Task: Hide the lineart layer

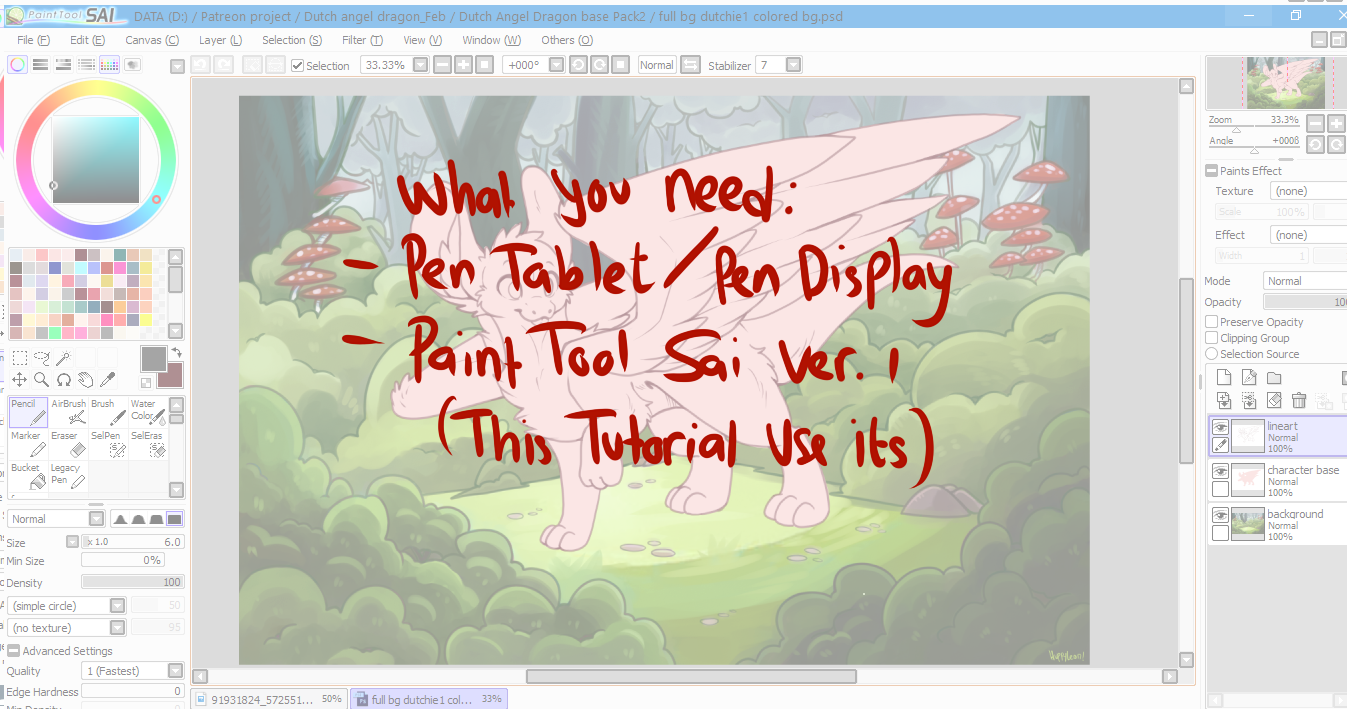Action: click(x=1220, y=427)
